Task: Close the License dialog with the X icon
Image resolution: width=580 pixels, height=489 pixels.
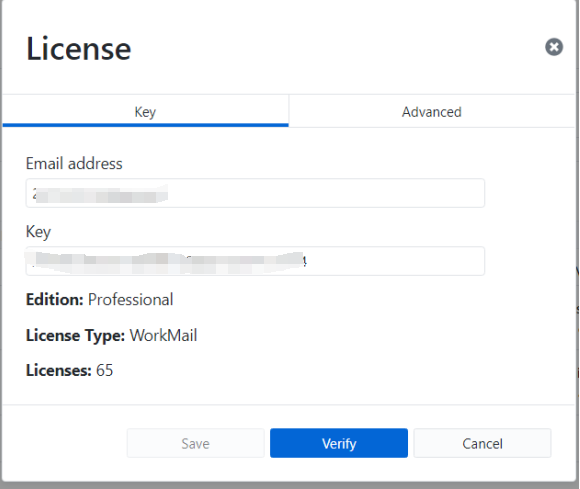Action: tap(554, 47)
